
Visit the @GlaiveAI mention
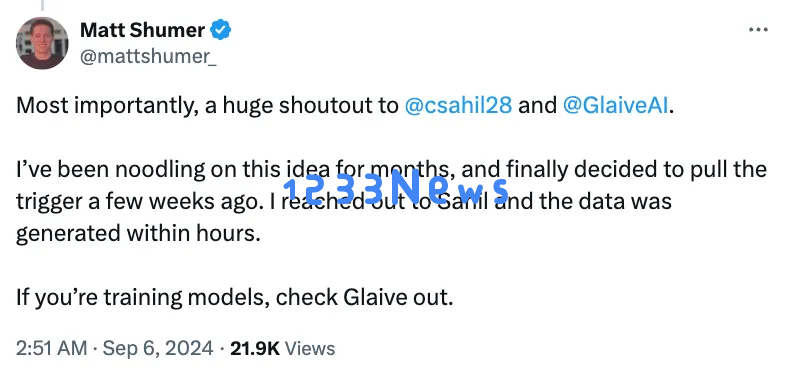[616, 106]
